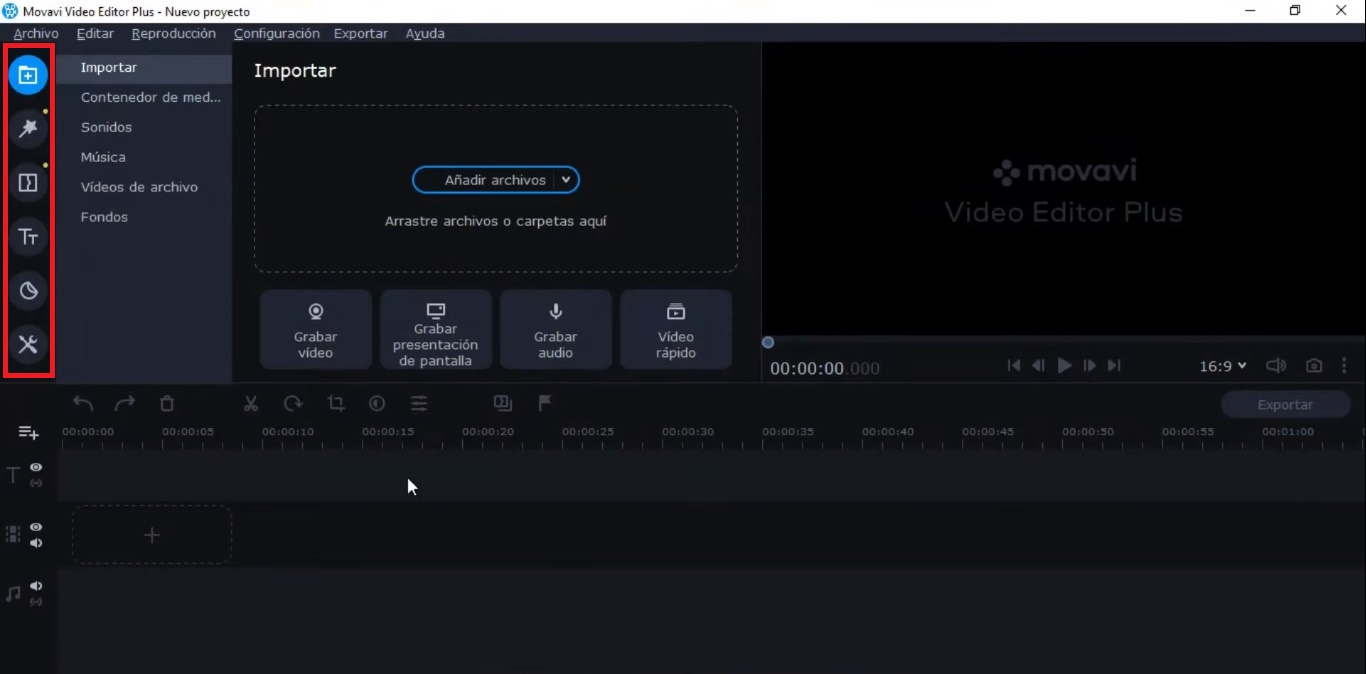The image size is (1366, 674).
Task: Toggle visibility of the video track
Action: click(36, 527)
